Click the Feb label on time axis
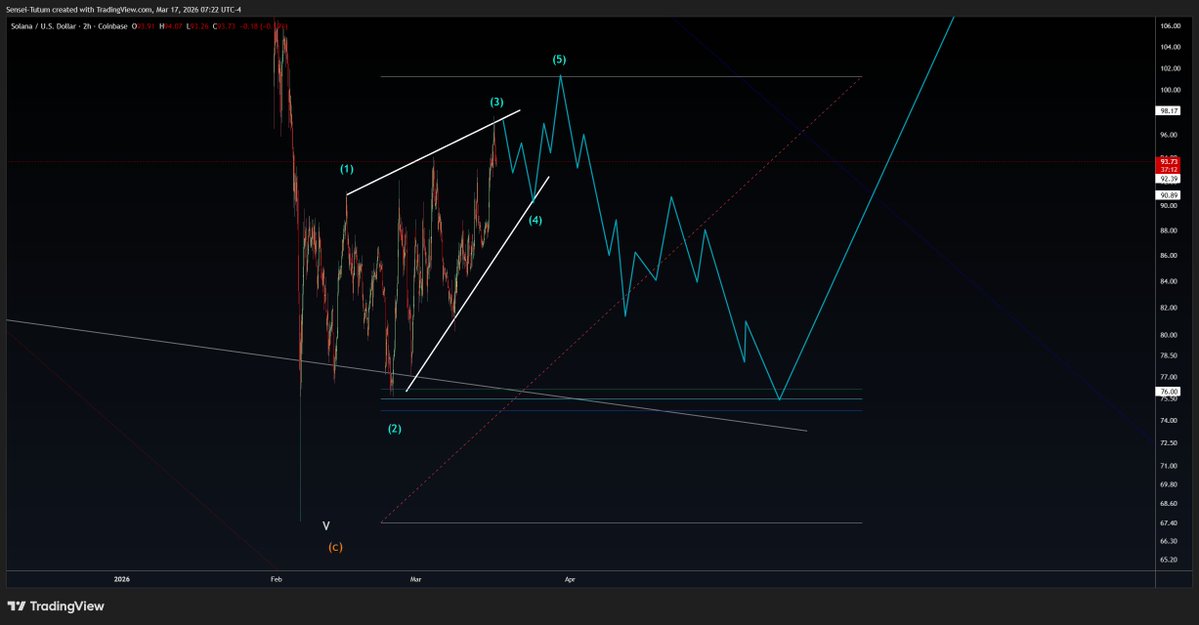The height and width of the screenshot is (625, 1199). (x=276, y=579)
